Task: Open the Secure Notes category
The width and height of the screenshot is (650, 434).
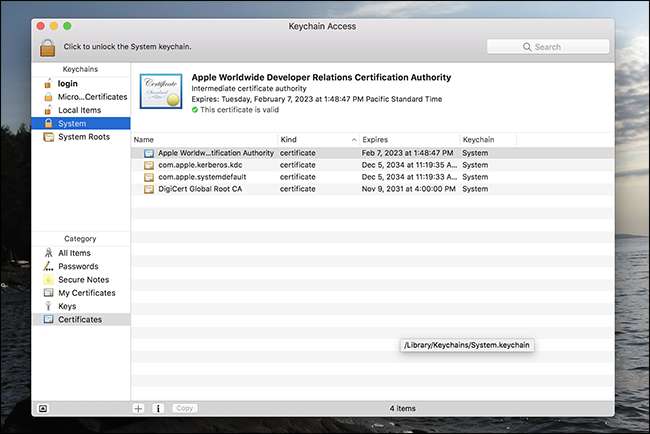Action: [82, 280]
